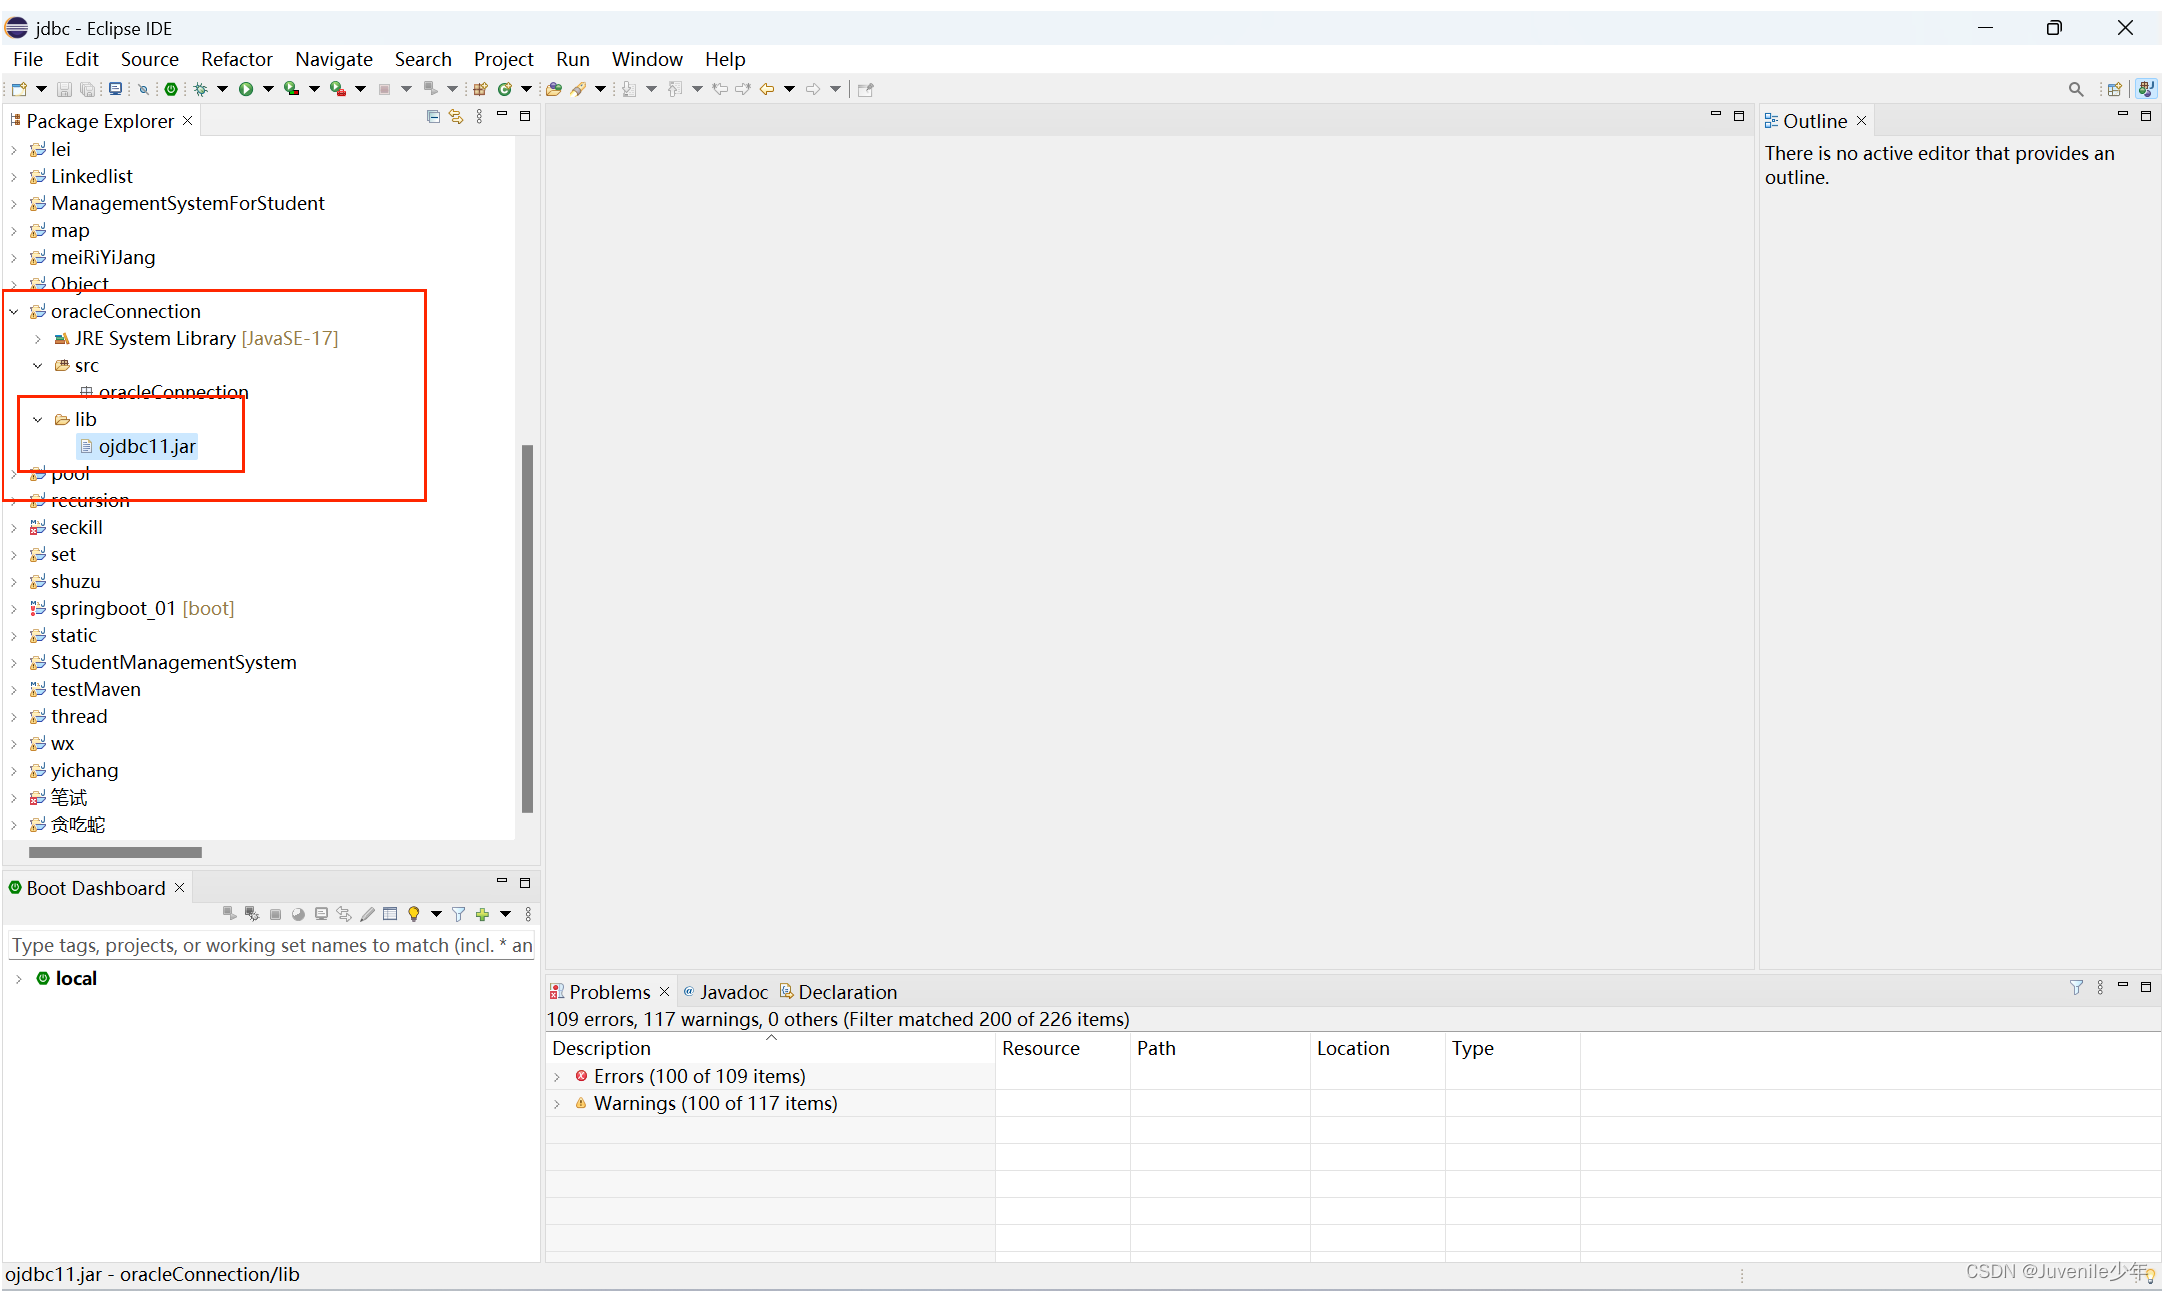Select the StudentManagementSystem project
This screenshot has width=2164, height=1291.
tap(163, 663)
